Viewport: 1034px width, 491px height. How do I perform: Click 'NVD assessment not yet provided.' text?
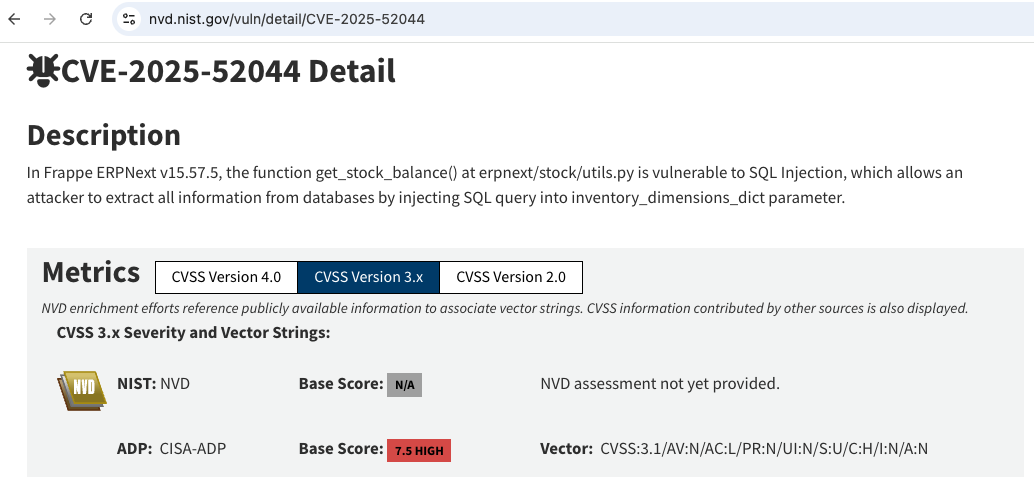pos(660,384)
